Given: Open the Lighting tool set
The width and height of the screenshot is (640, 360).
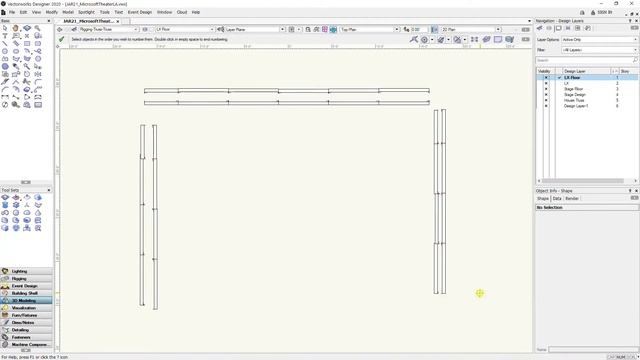Looking at the screenshot, I should (27, 271).
